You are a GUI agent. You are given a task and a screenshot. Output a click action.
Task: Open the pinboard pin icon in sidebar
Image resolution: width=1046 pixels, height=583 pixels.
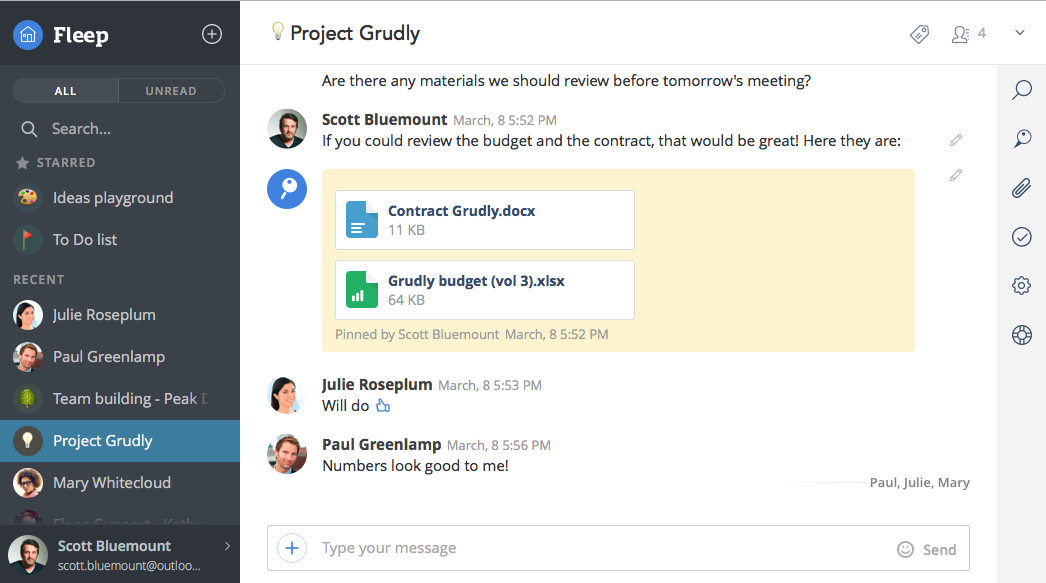coord(1021,139)
